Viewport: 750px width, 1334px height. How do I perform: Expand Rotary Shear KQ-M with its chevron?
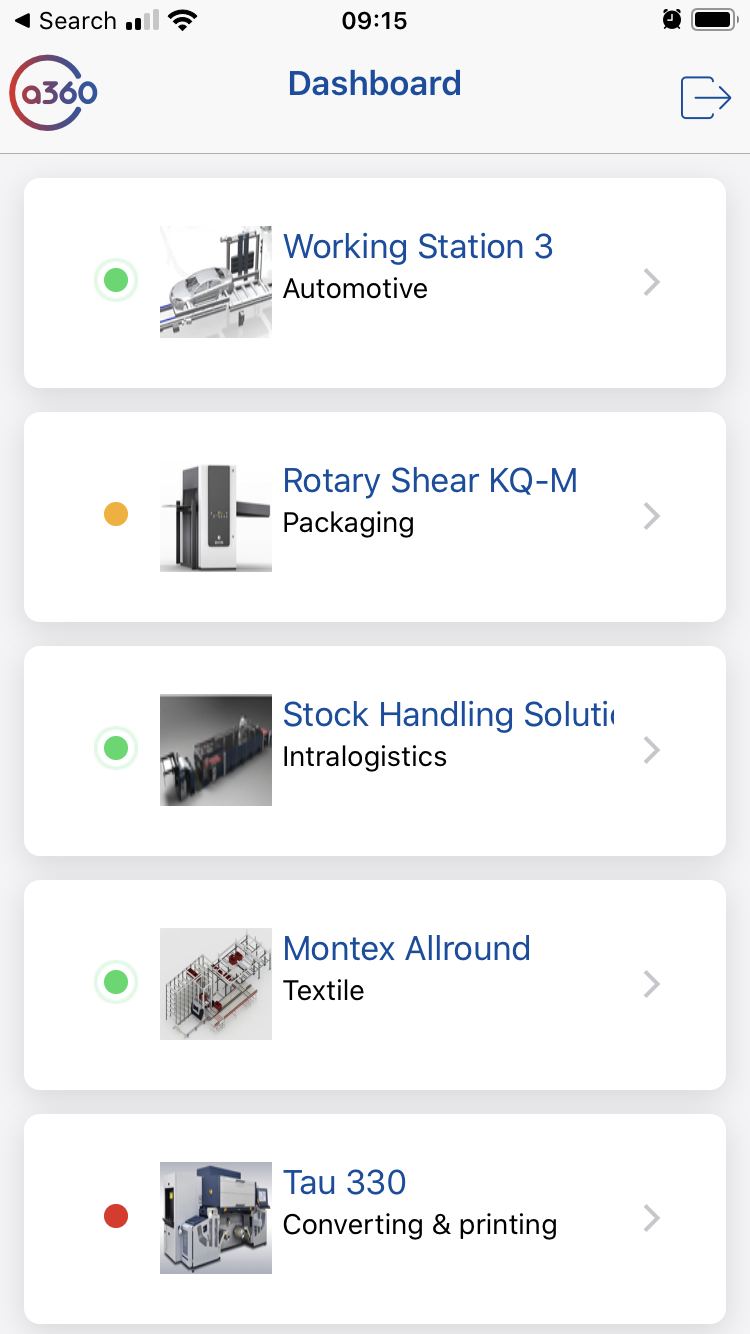click(x=652, y=516)
